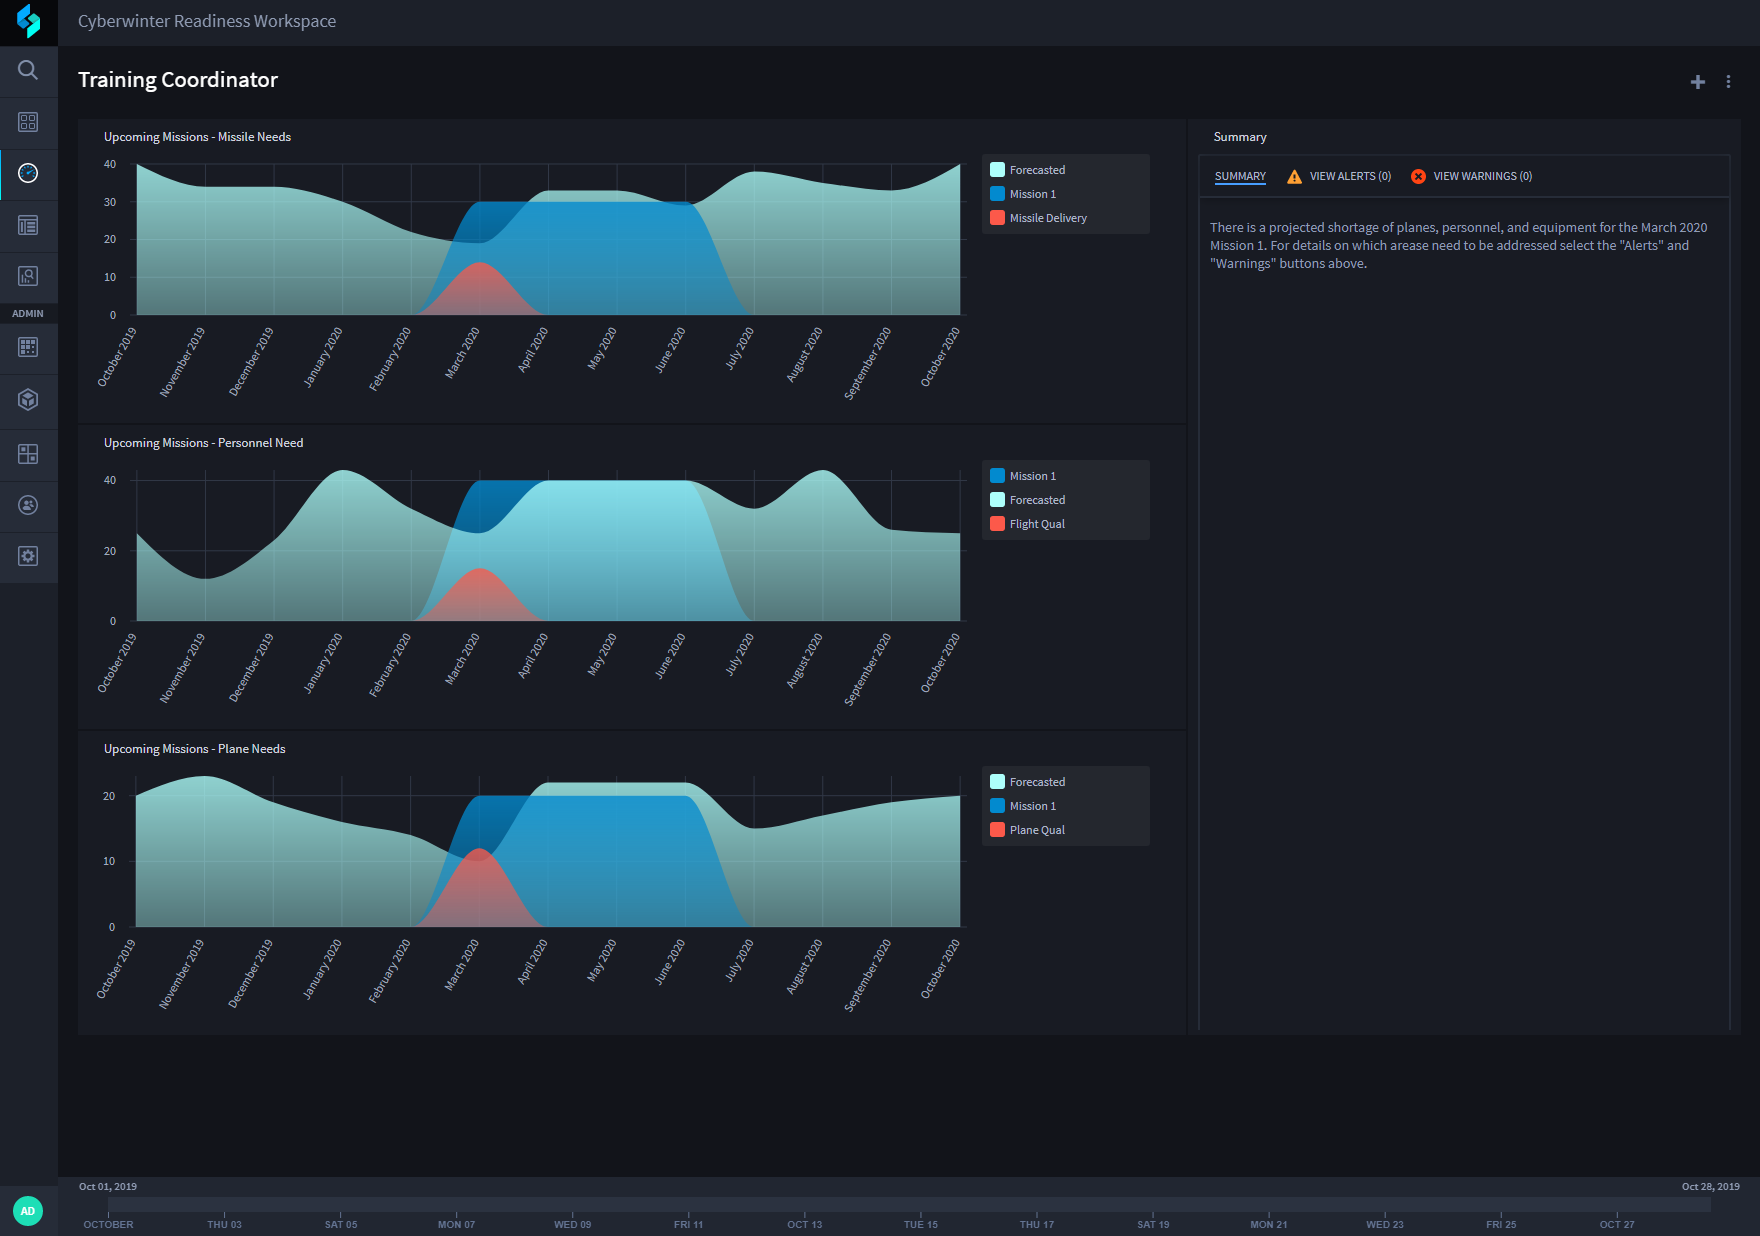Click Upcoming Missions - Personnel Need chart title
1760x1236 pixels.
[203, 443]
